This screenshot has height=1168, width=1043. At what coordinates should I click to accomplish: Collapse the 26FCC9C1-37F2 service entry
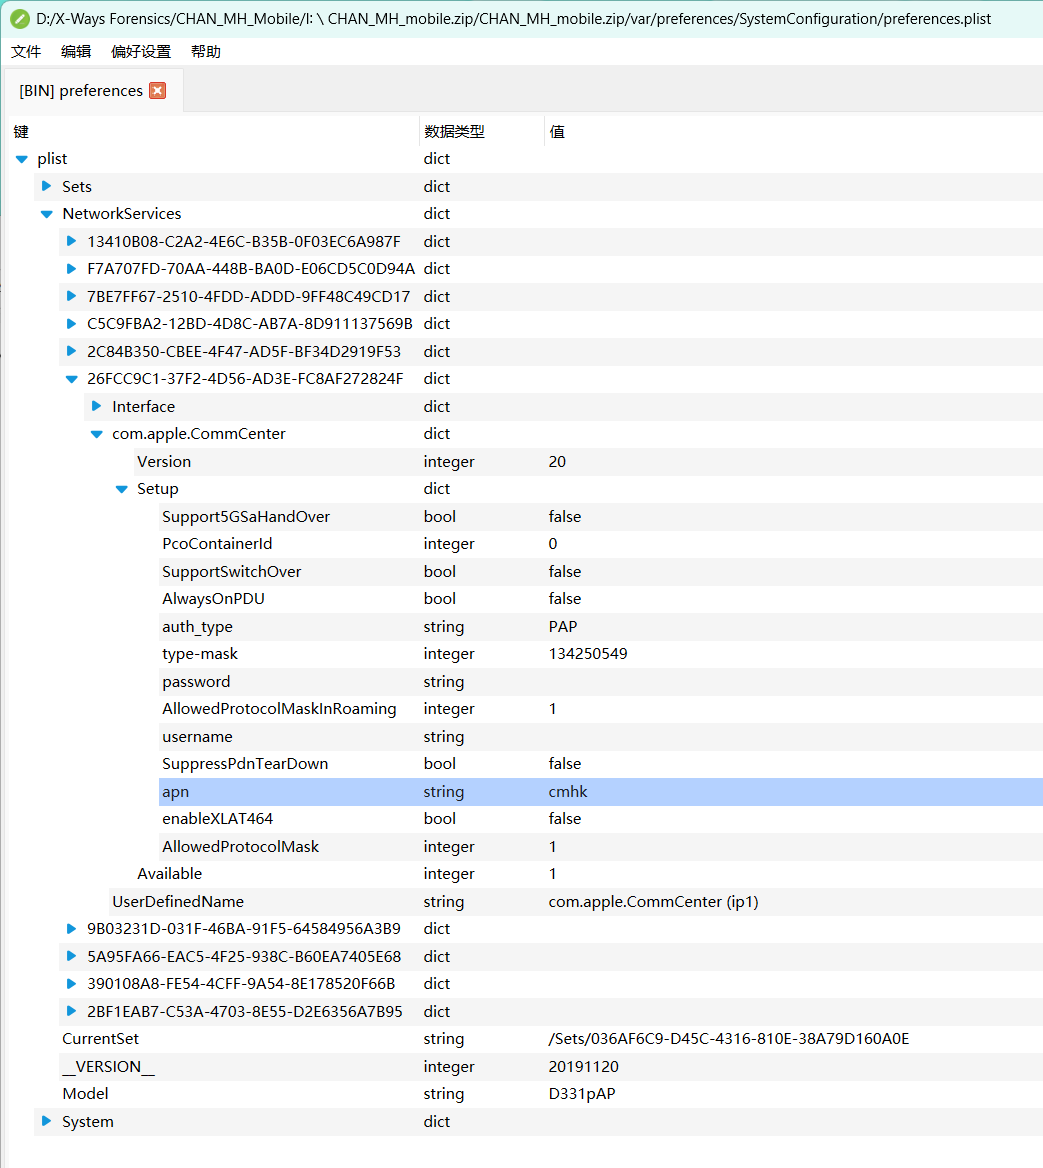coord(71,379)
